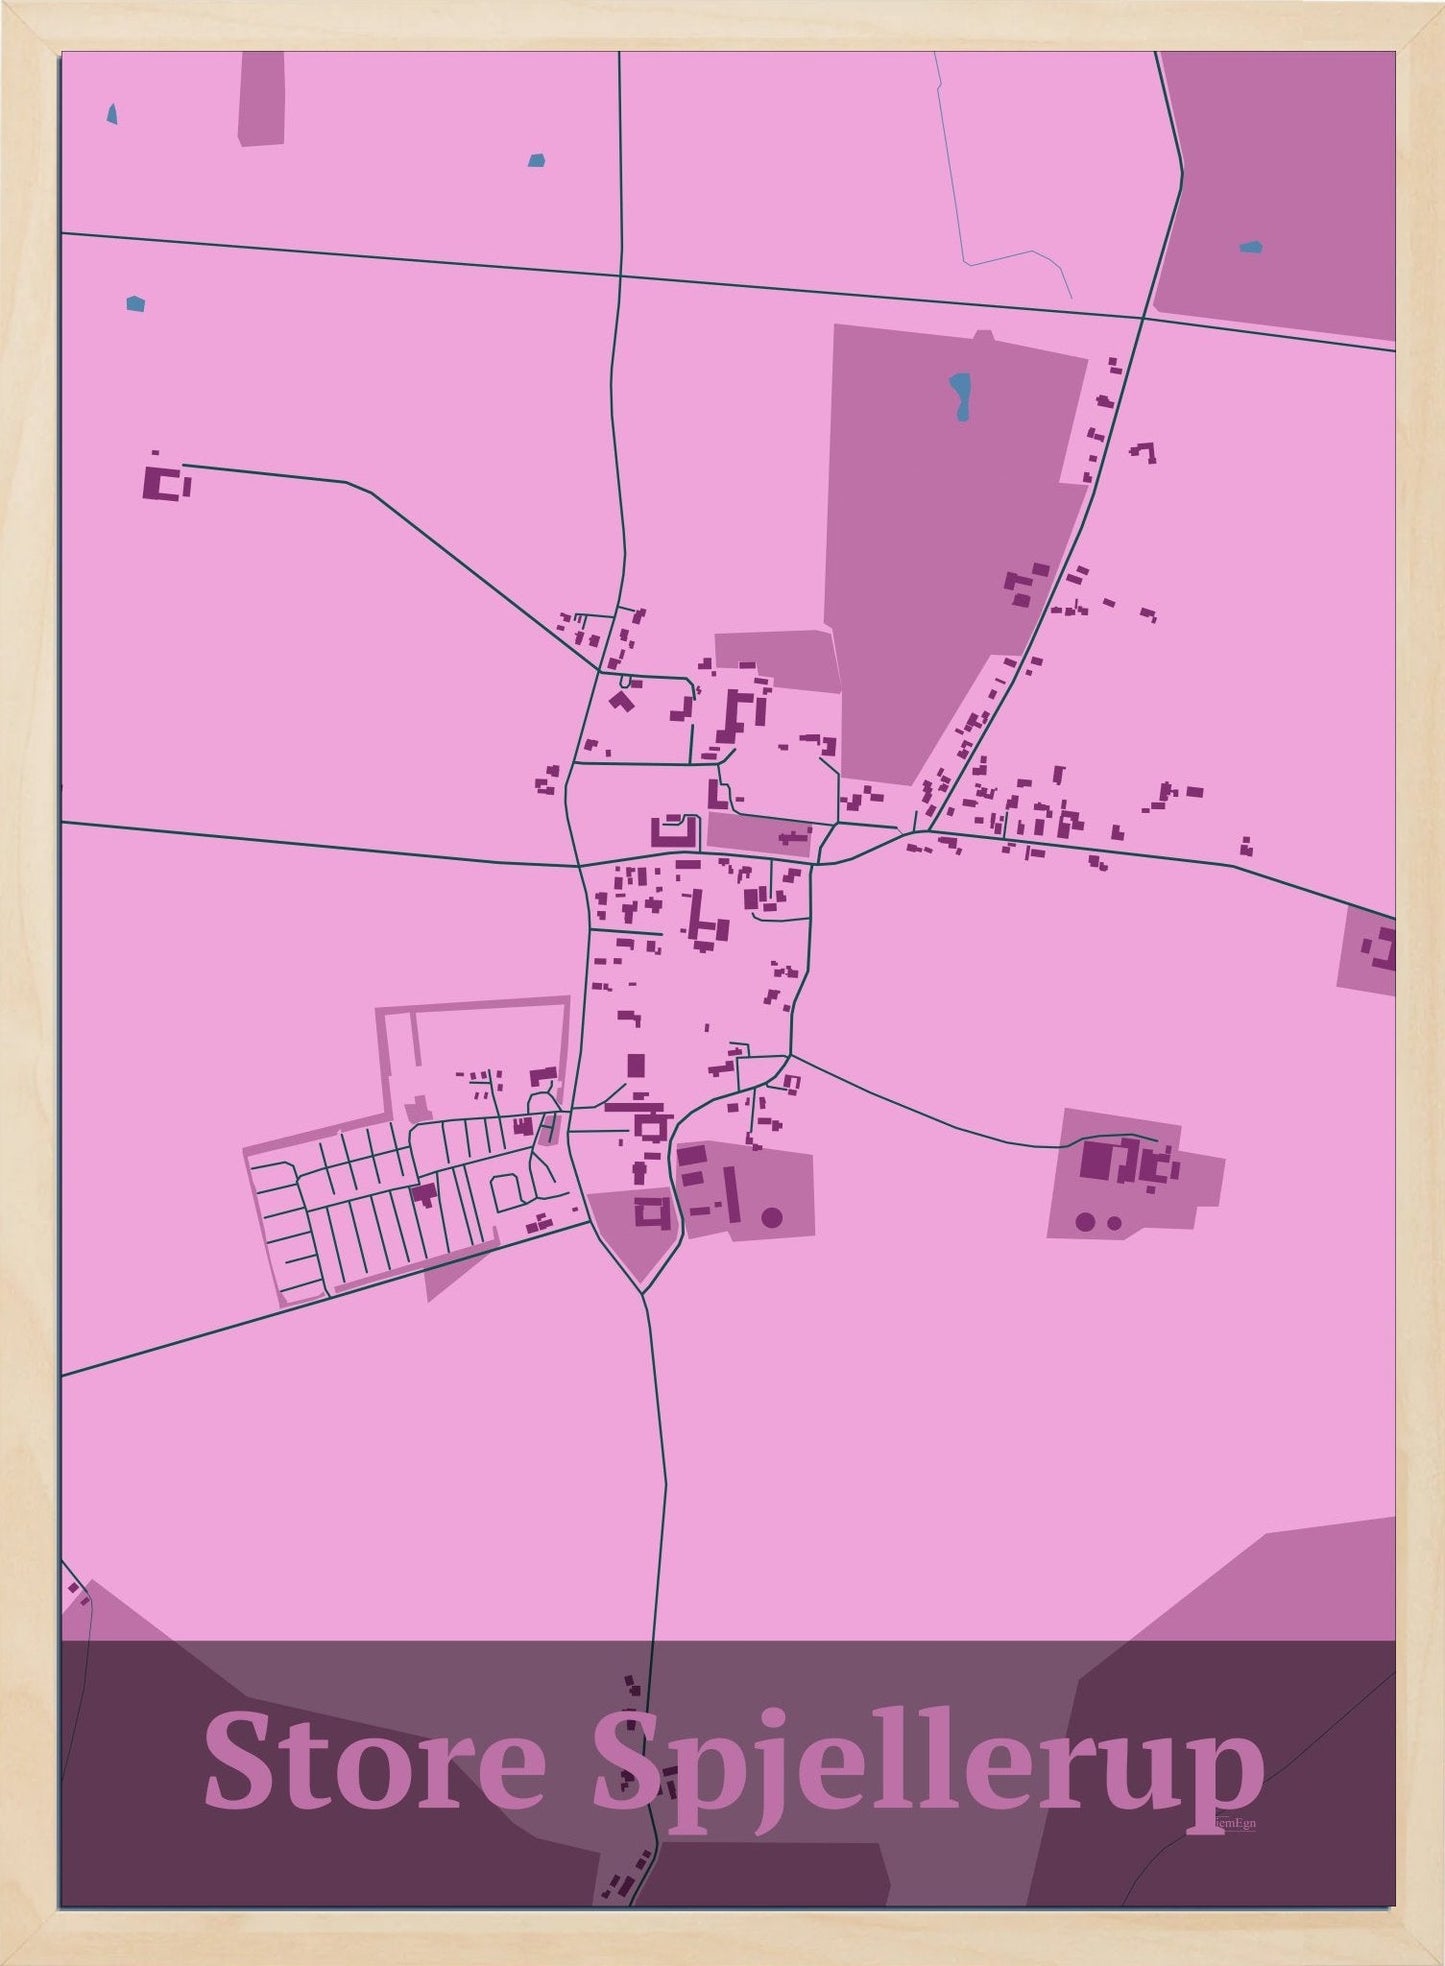Click the large dark field north of the village
The width and height of the screenshot is (1445, 1966).
tap(950, 550)
